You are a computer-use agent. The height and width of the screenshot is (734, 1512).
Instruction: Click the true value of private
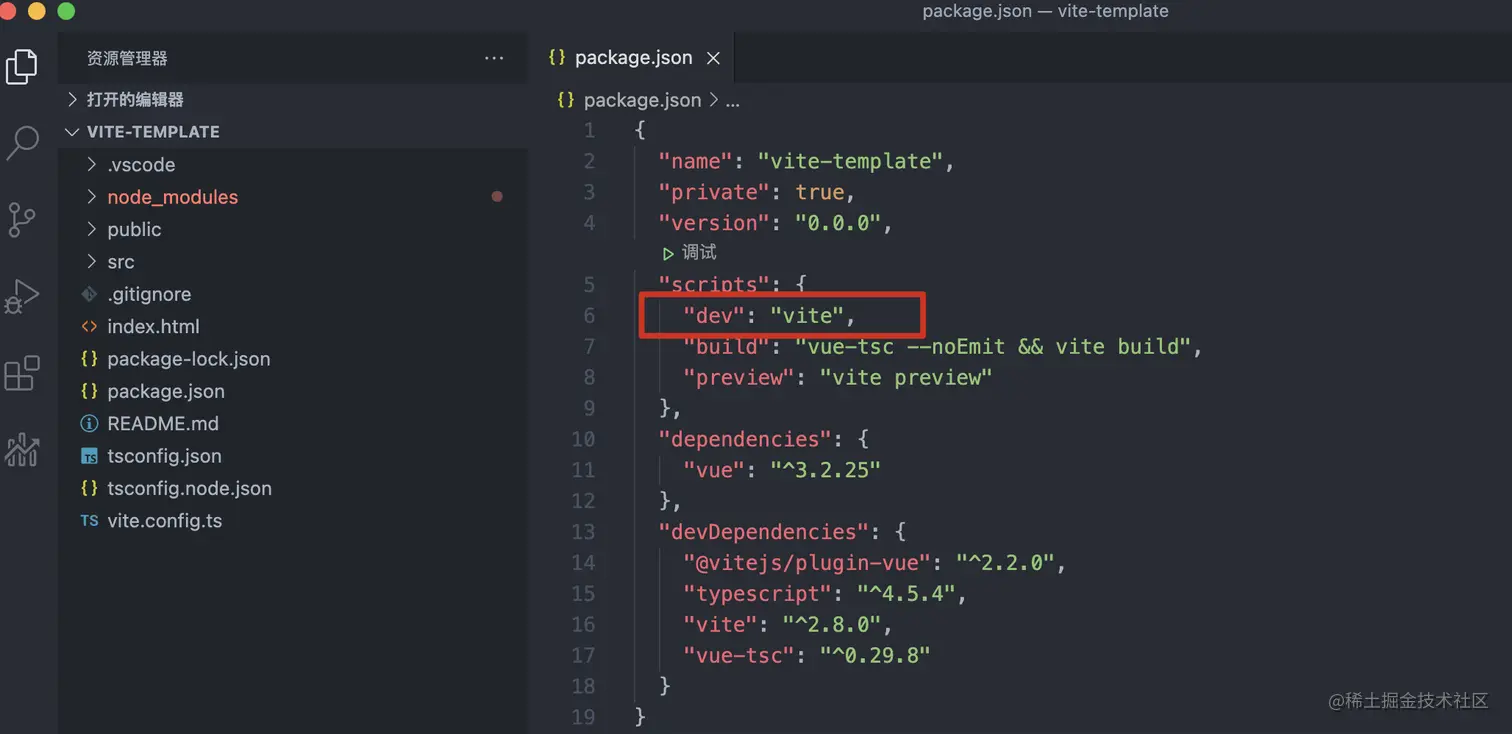click(x=819, y=192)
